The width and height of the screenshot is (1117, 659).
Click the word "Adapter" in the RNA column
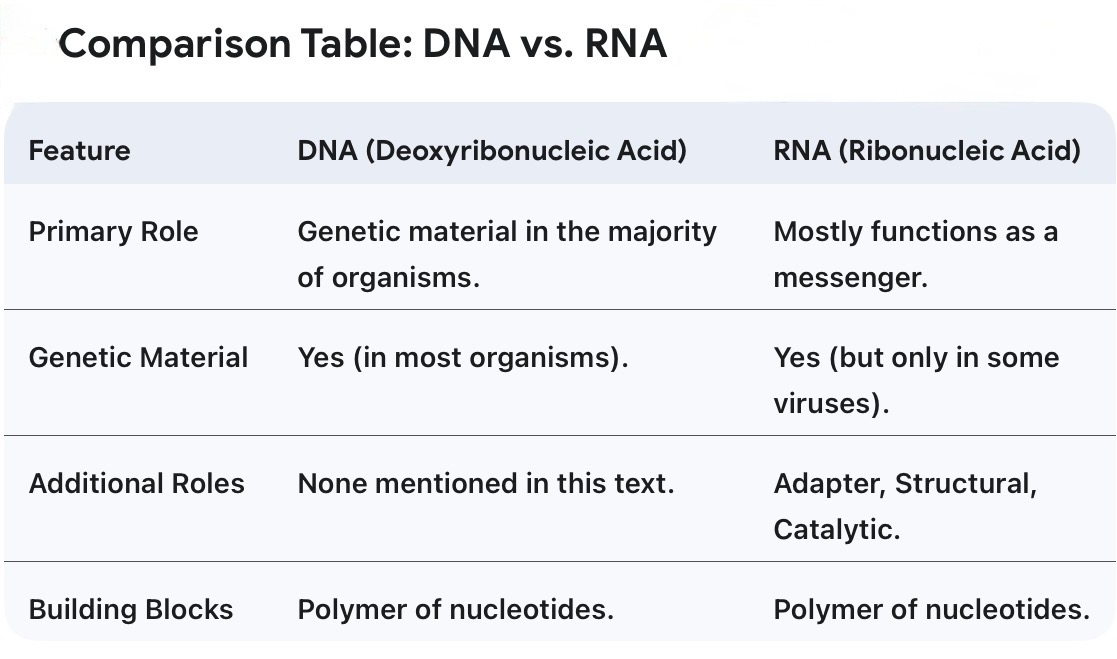click(x=828, y=484)
